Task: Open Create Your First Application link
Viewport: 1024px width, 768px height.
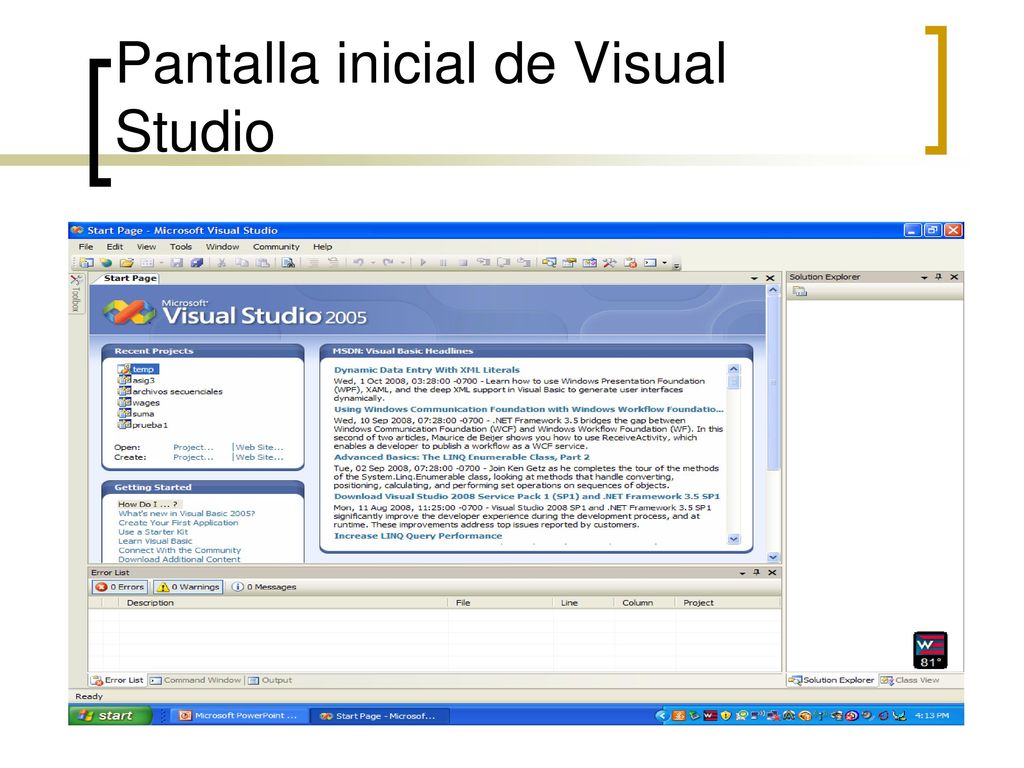Action: [178, 522]
